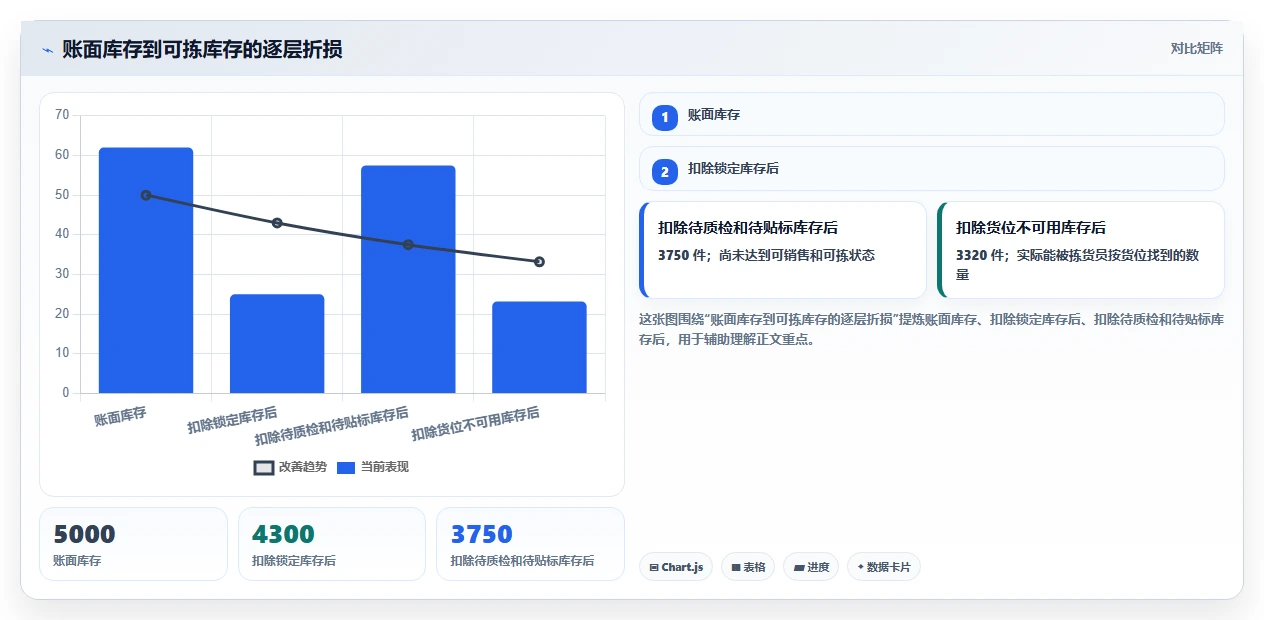Click the 扣除货位不可用库存后 bar
The image size is (1264, 620).
pos(539,347)
